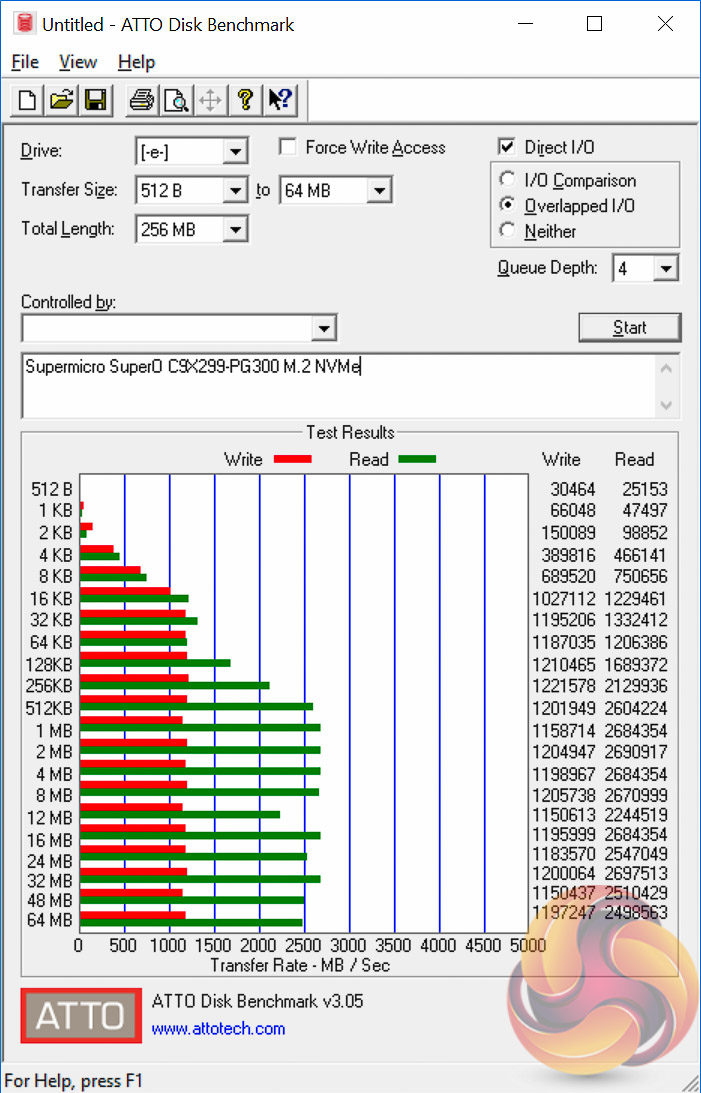Select the Overlapped I/O radio button
This screenshot has height=1093, width=701.
pyautogui.click(x=507, y=205)
